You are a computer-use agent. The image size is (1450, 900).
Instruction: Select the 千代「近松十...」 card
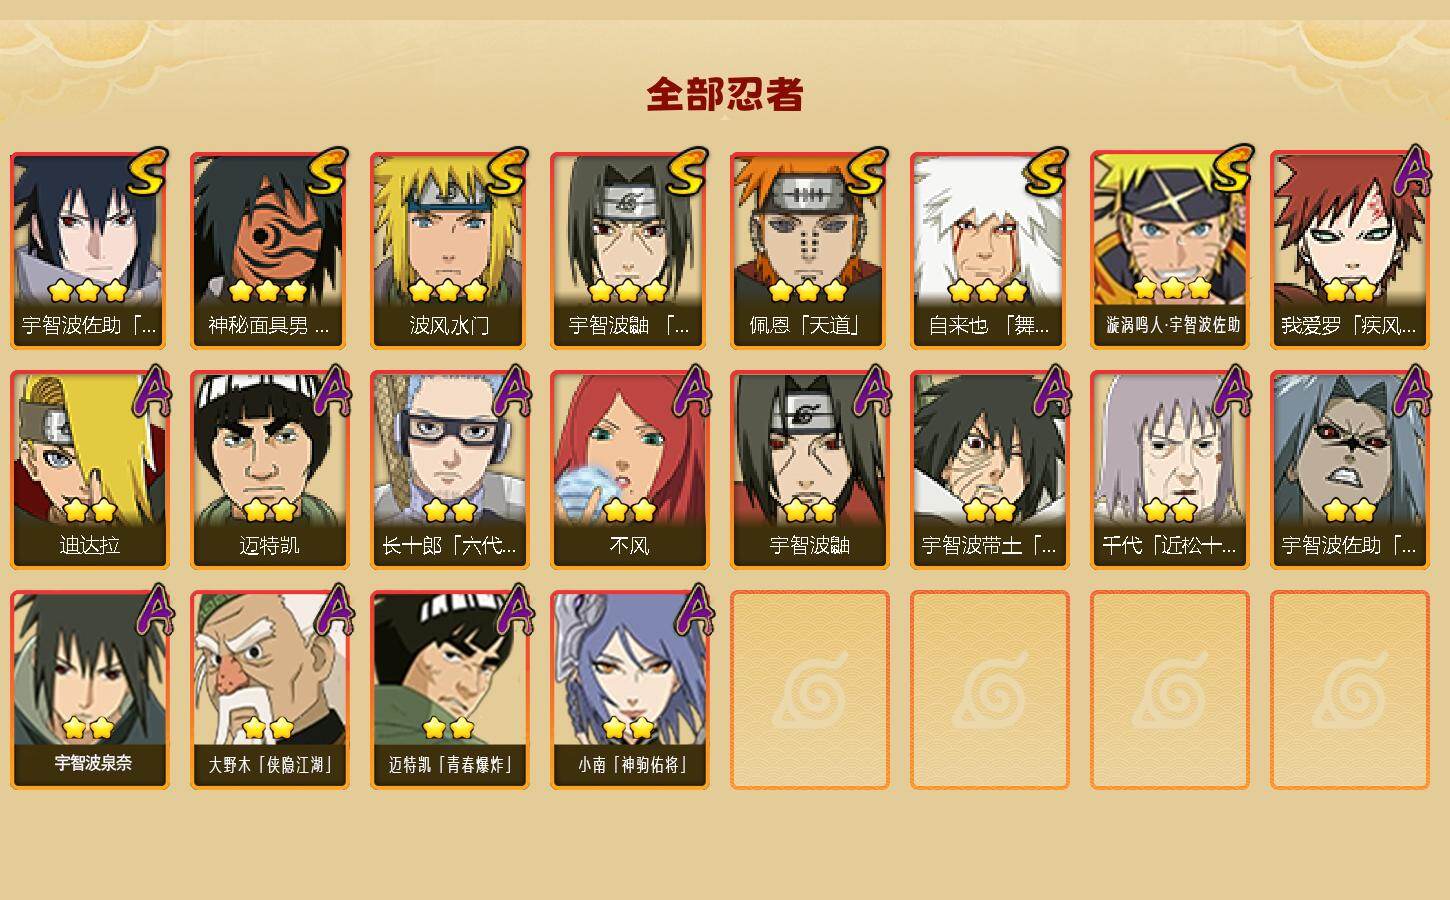click(x=1169, y=470)
